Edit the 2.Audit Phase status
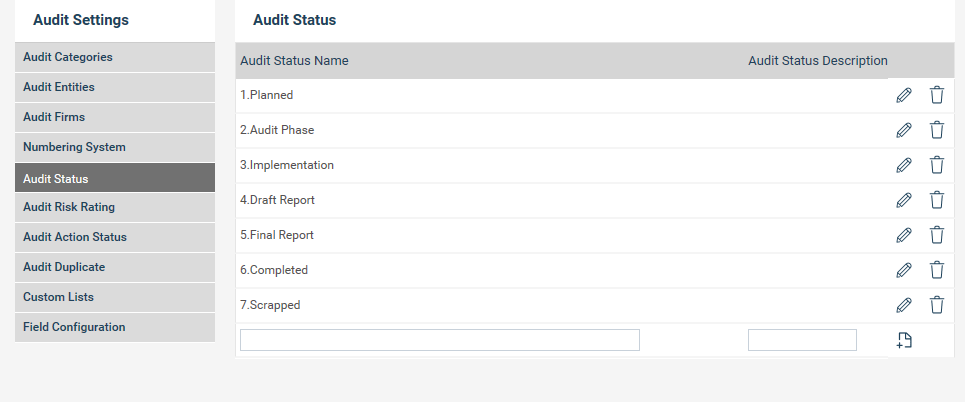This screenshot has width=965, height=402. [904, 130]
